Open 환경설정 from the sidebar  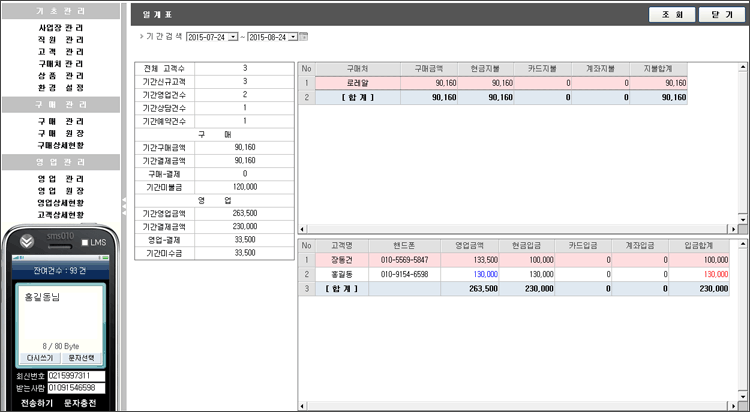60,87
